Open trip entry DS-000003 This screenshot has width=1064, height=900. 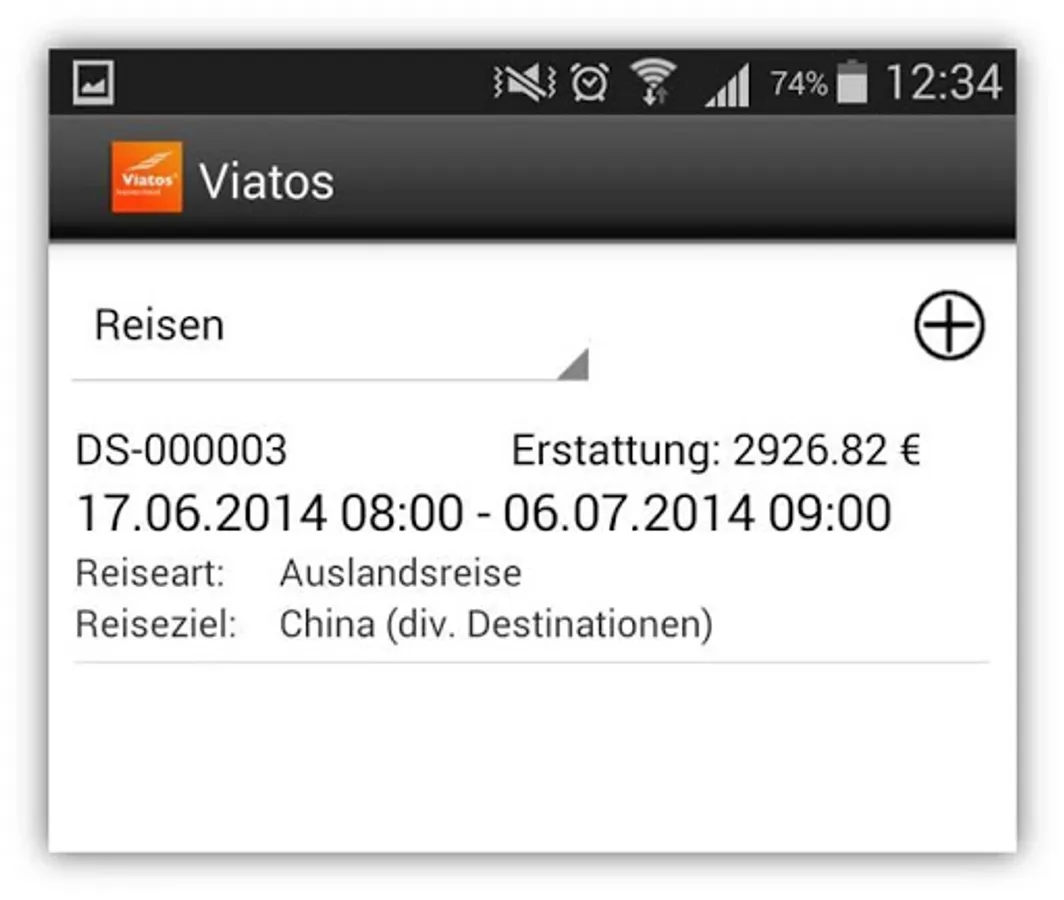click(x=531, y=538)
